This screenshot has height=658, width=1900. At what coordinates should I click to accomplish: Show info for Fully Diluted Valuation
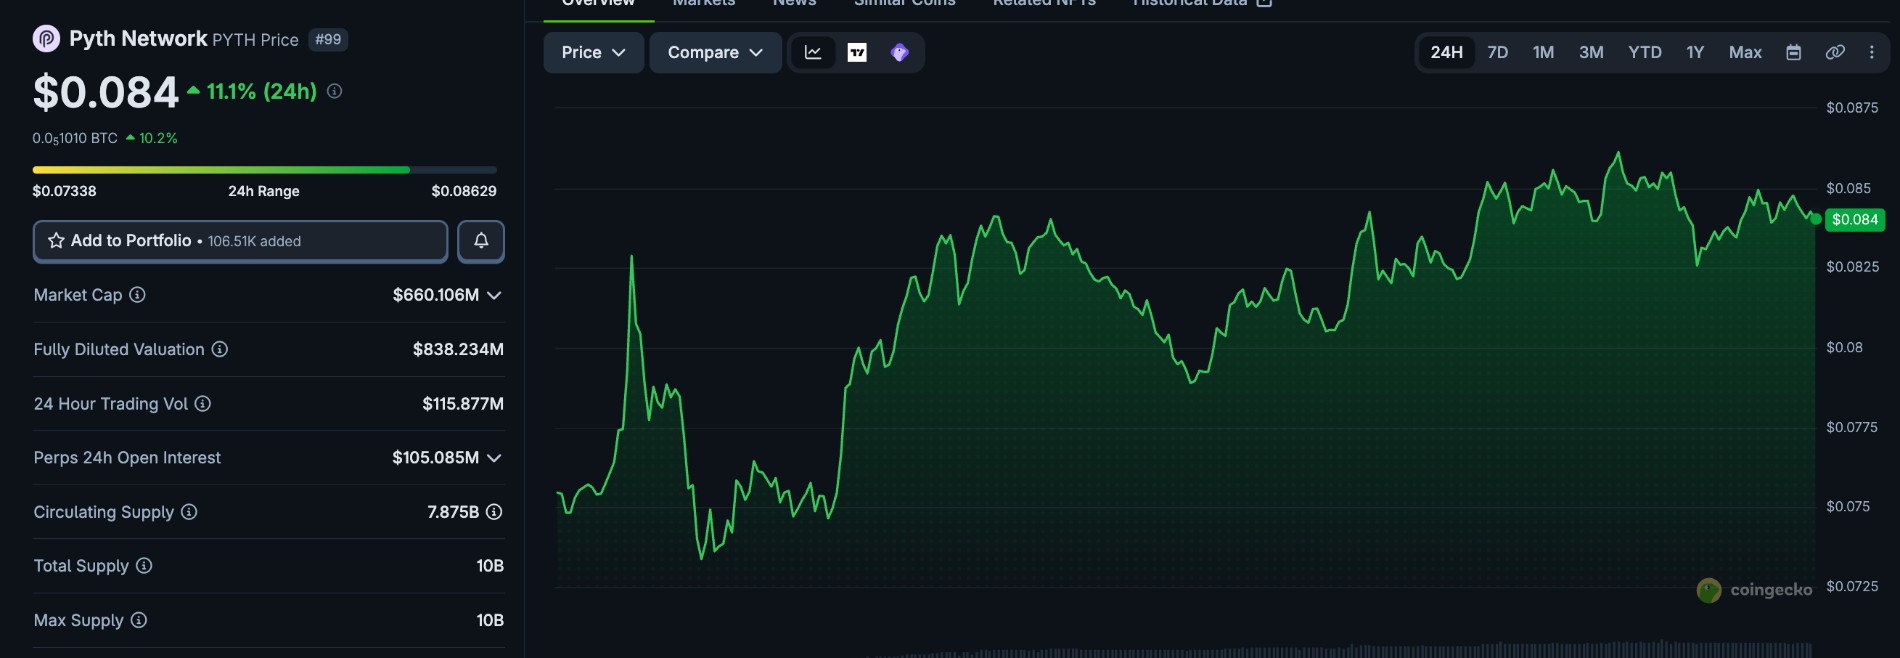coord(220,349)
